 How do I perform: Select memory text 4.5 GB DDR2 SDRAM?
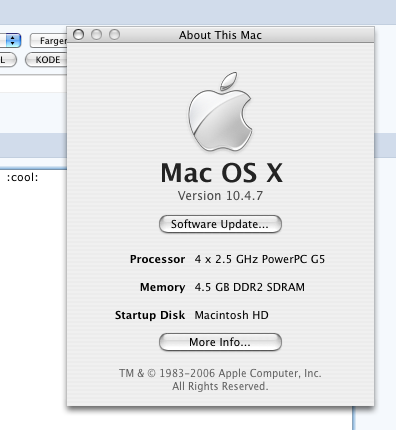tap(250, 287)
